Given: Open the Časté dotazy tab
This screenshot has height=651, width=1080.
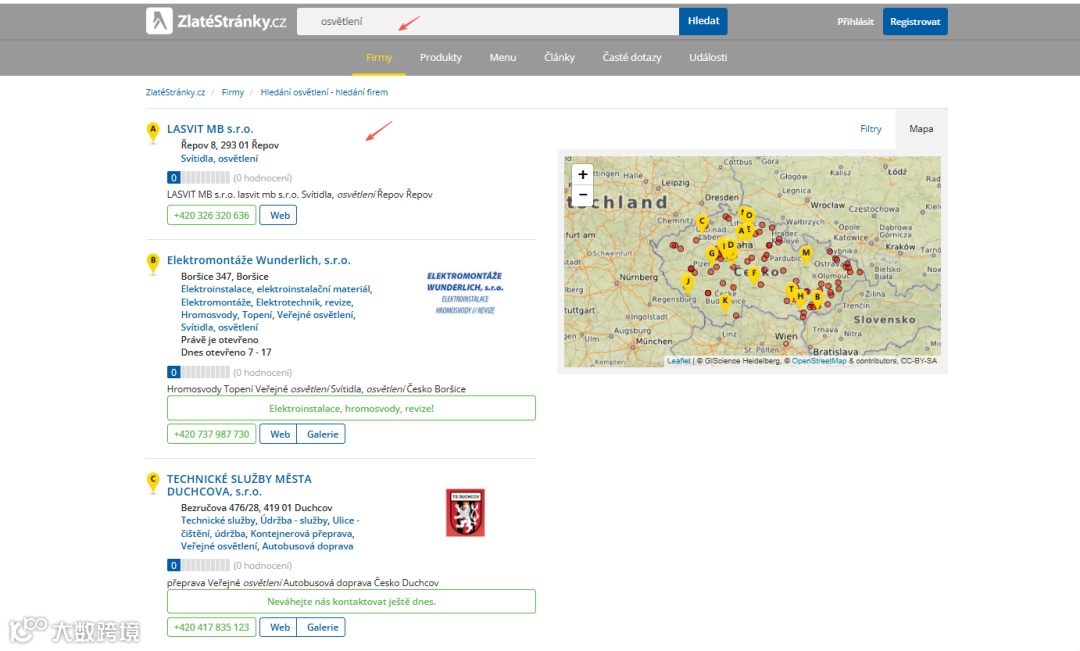Looking at the screenshot, I should [632, 58].
